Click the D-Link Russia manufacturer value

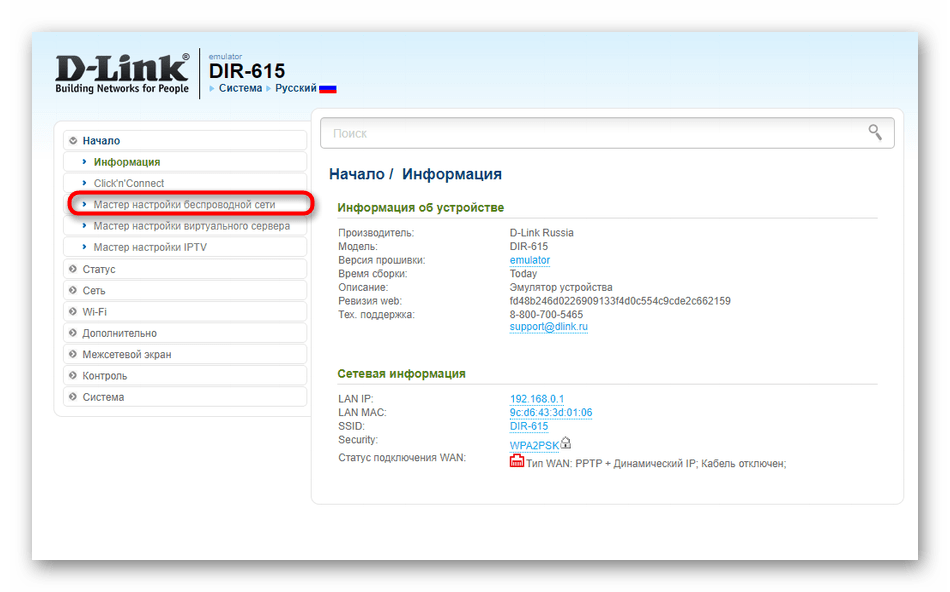(541, 233)
